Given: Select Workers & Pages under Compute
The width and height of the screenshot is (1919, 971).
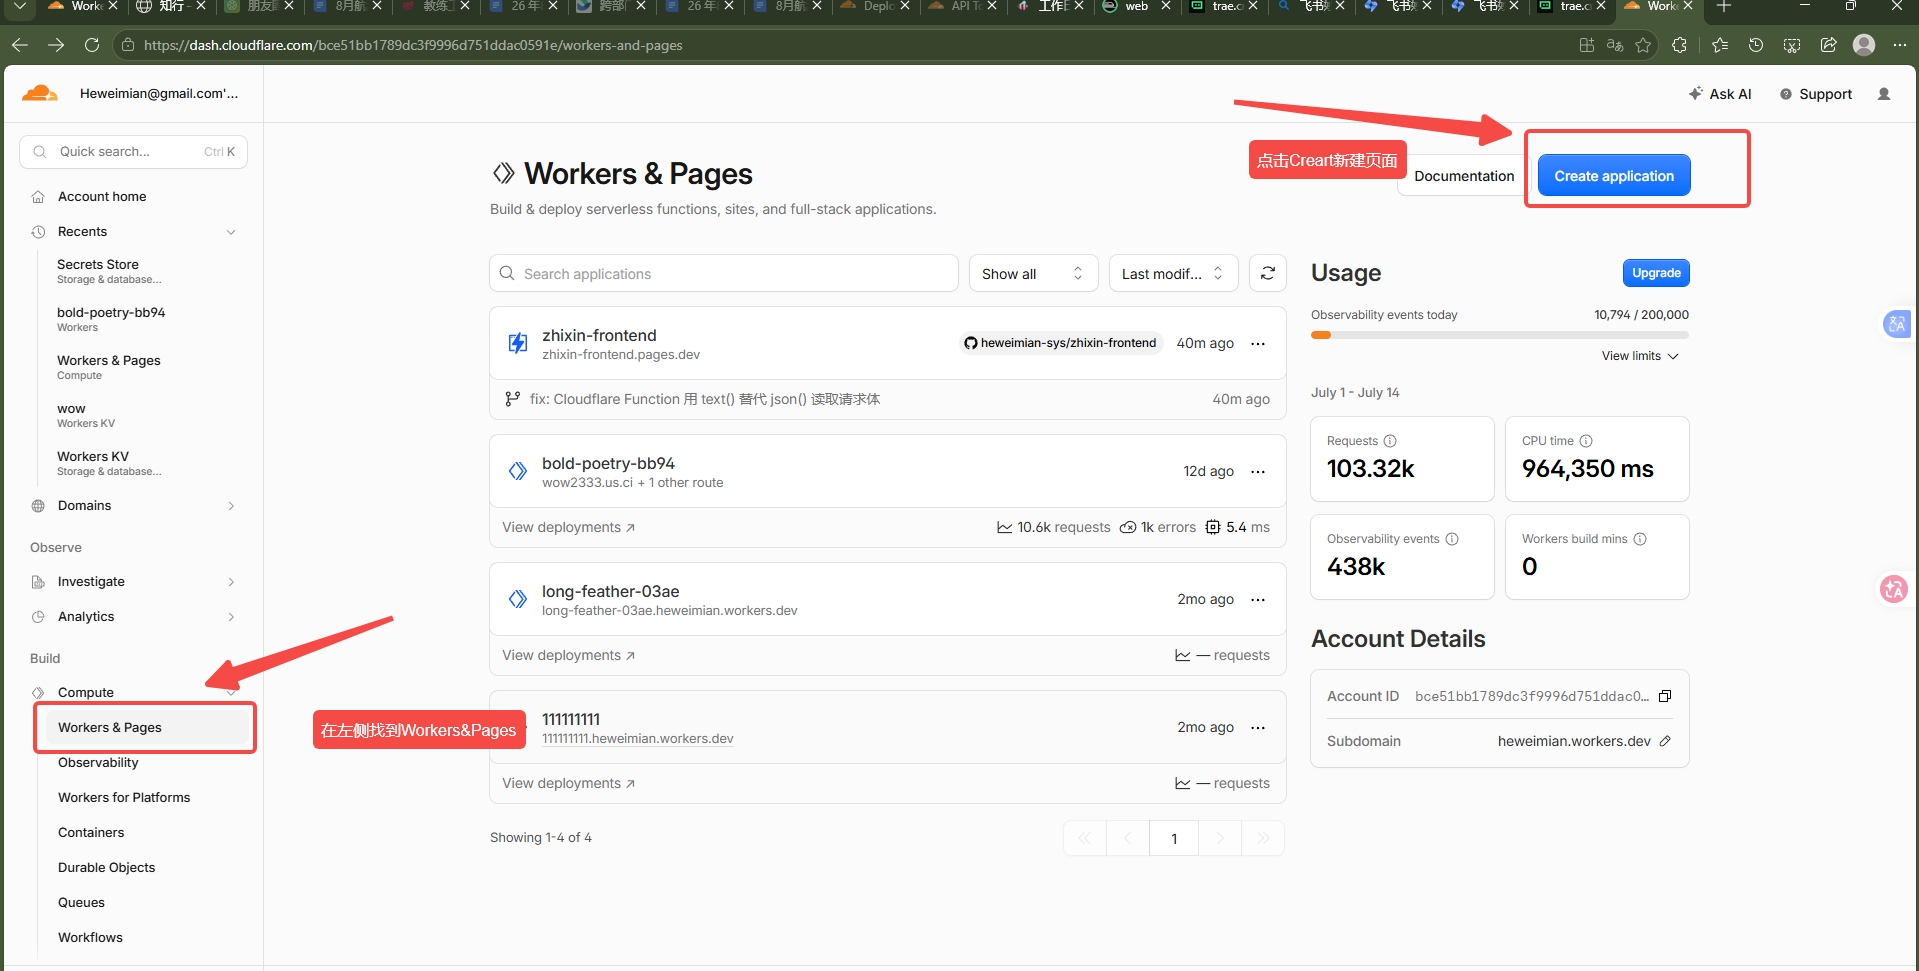Looking at the screenshot, I should 145,727.
